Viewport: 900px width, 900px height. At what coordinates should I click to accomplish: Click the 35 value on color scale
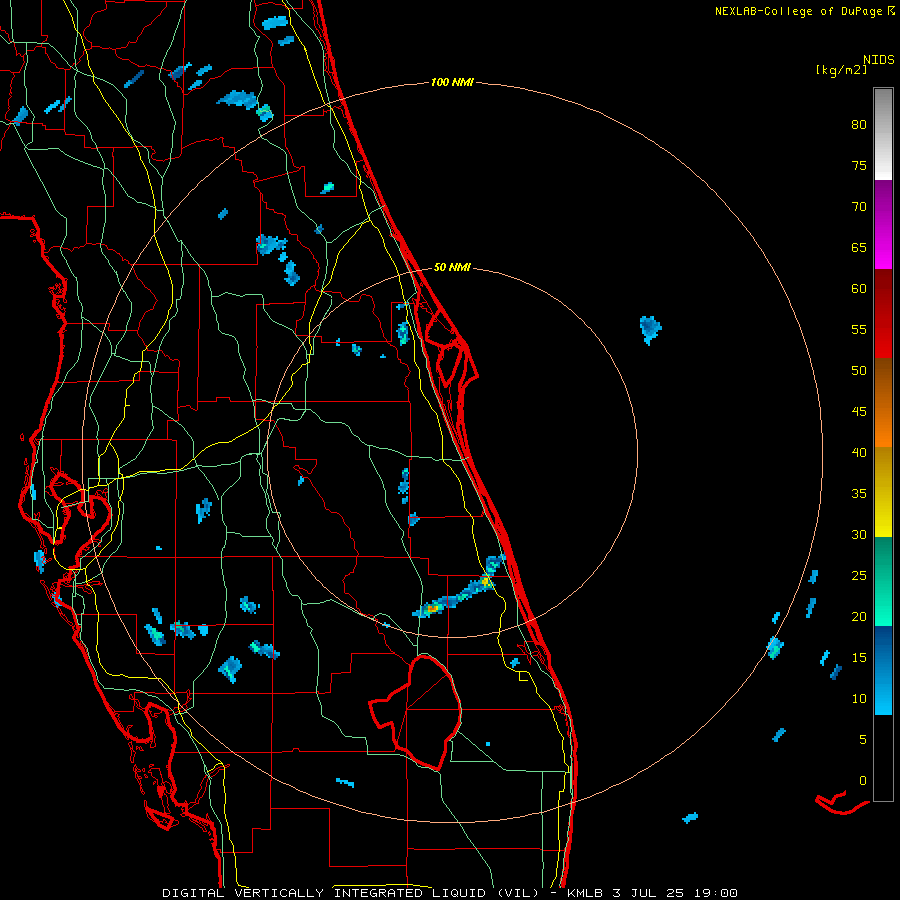click(x=859, y=494)
